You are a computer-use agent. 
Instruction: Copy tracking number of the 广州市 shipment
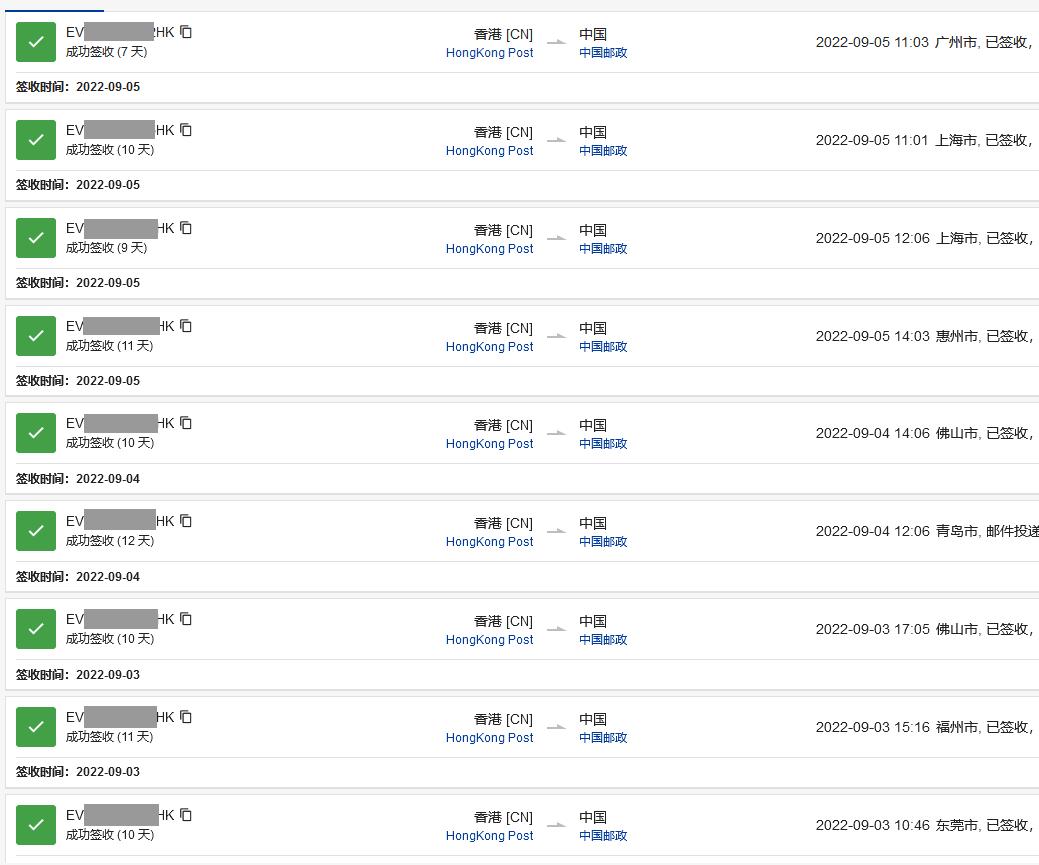[186, 32]
